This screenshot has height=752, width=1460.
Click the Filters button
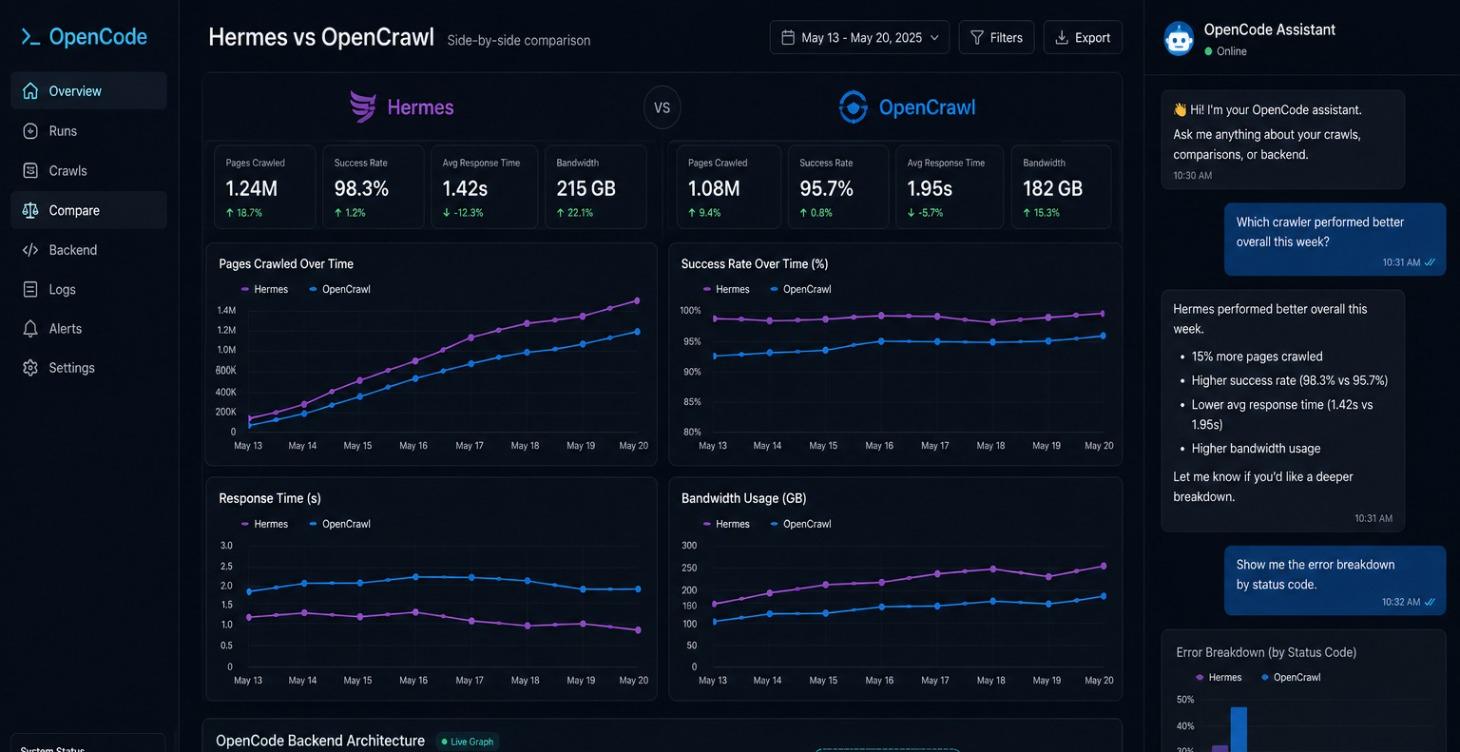996,37
